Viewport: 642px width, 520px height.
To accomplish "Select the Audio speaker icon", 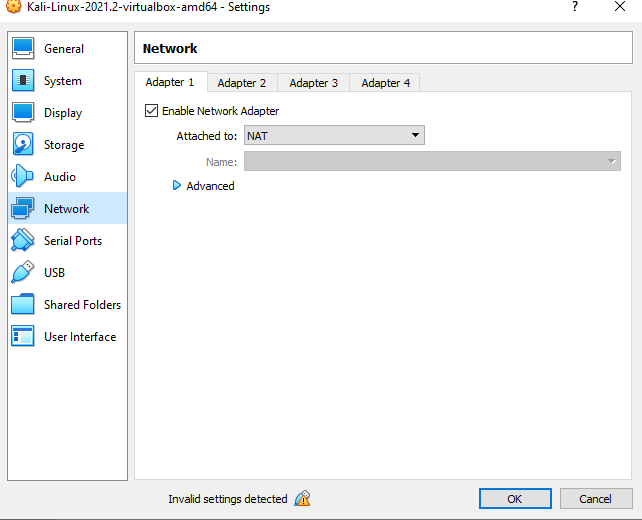I will click(x=23, y=177).
